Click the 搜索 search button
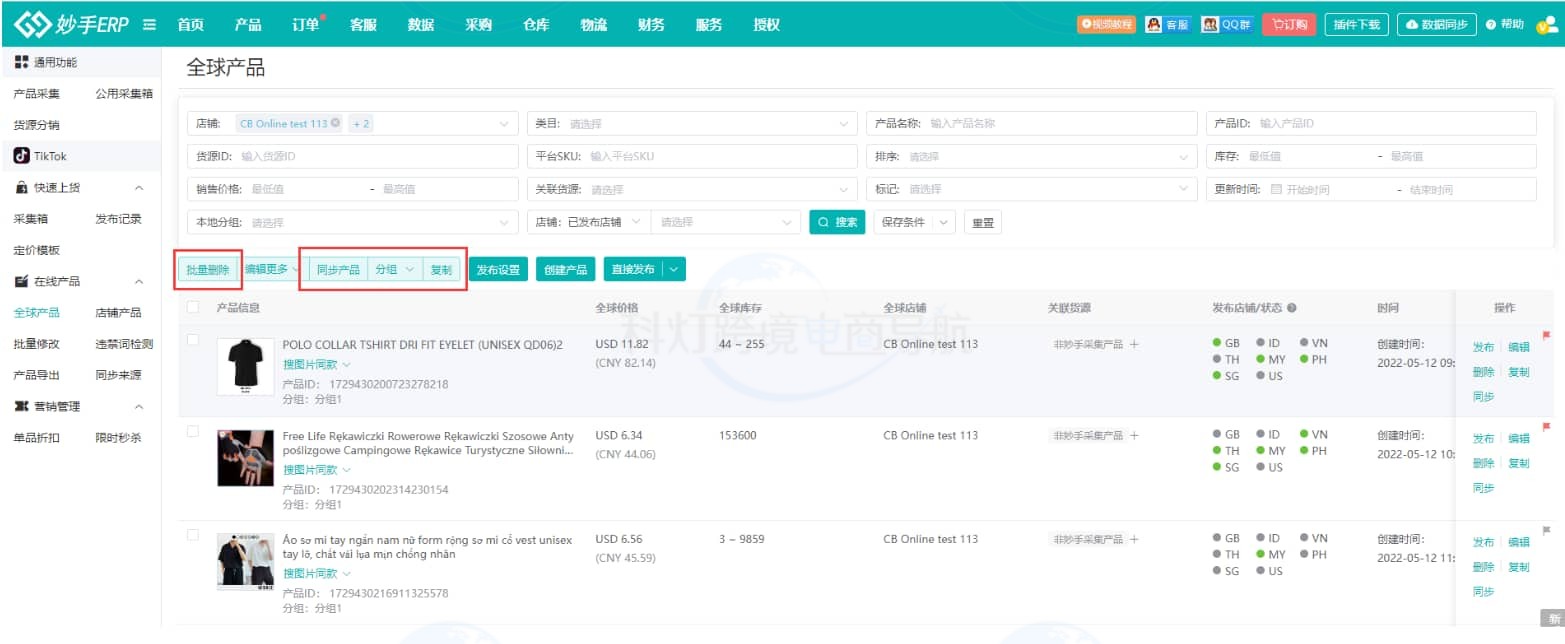The height and width of the screenshot is (644, 1565). 837,222
